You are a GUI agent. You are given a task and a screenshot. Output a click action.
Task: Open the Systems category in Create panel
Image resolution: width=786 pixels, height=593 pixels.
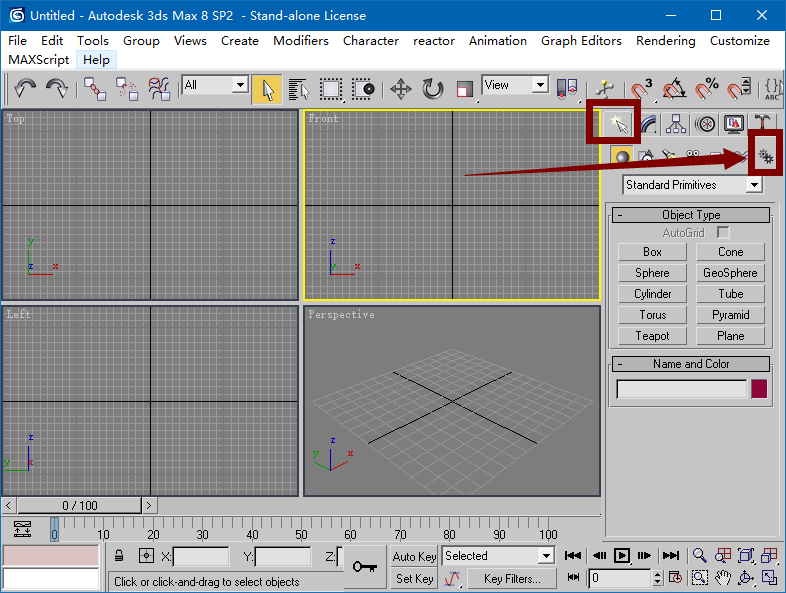click(x=766, y=156)
